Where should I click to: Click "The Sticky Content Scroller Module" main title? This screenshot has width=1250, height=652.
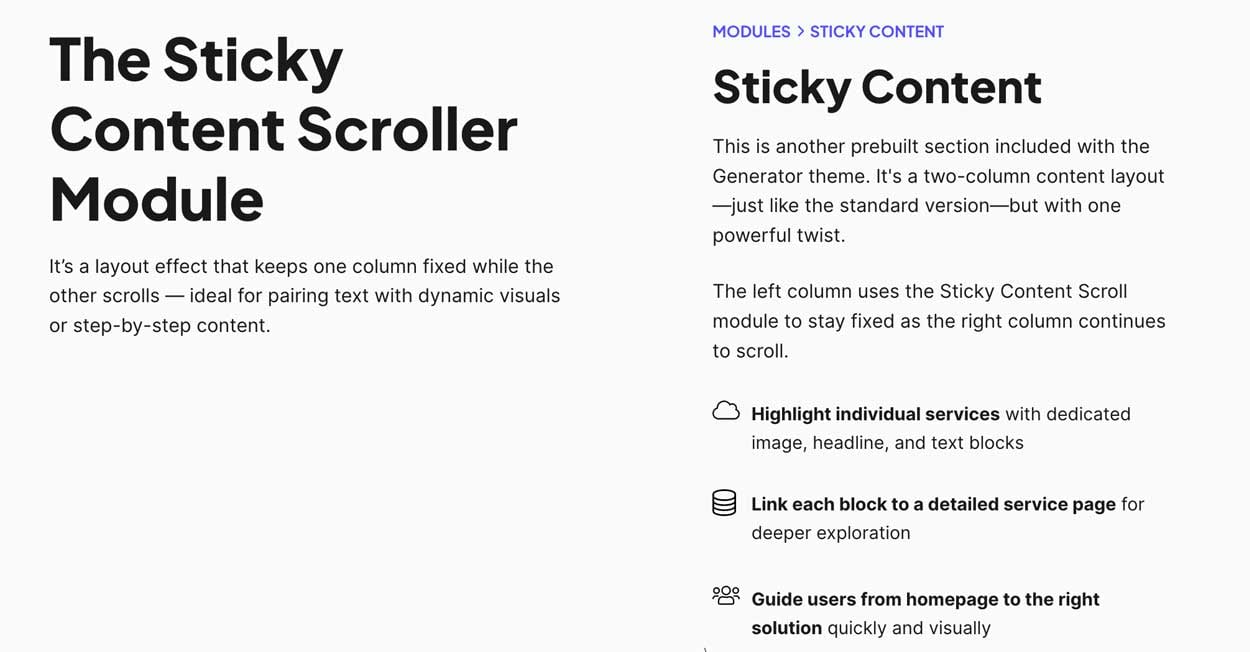click(283, 129)
